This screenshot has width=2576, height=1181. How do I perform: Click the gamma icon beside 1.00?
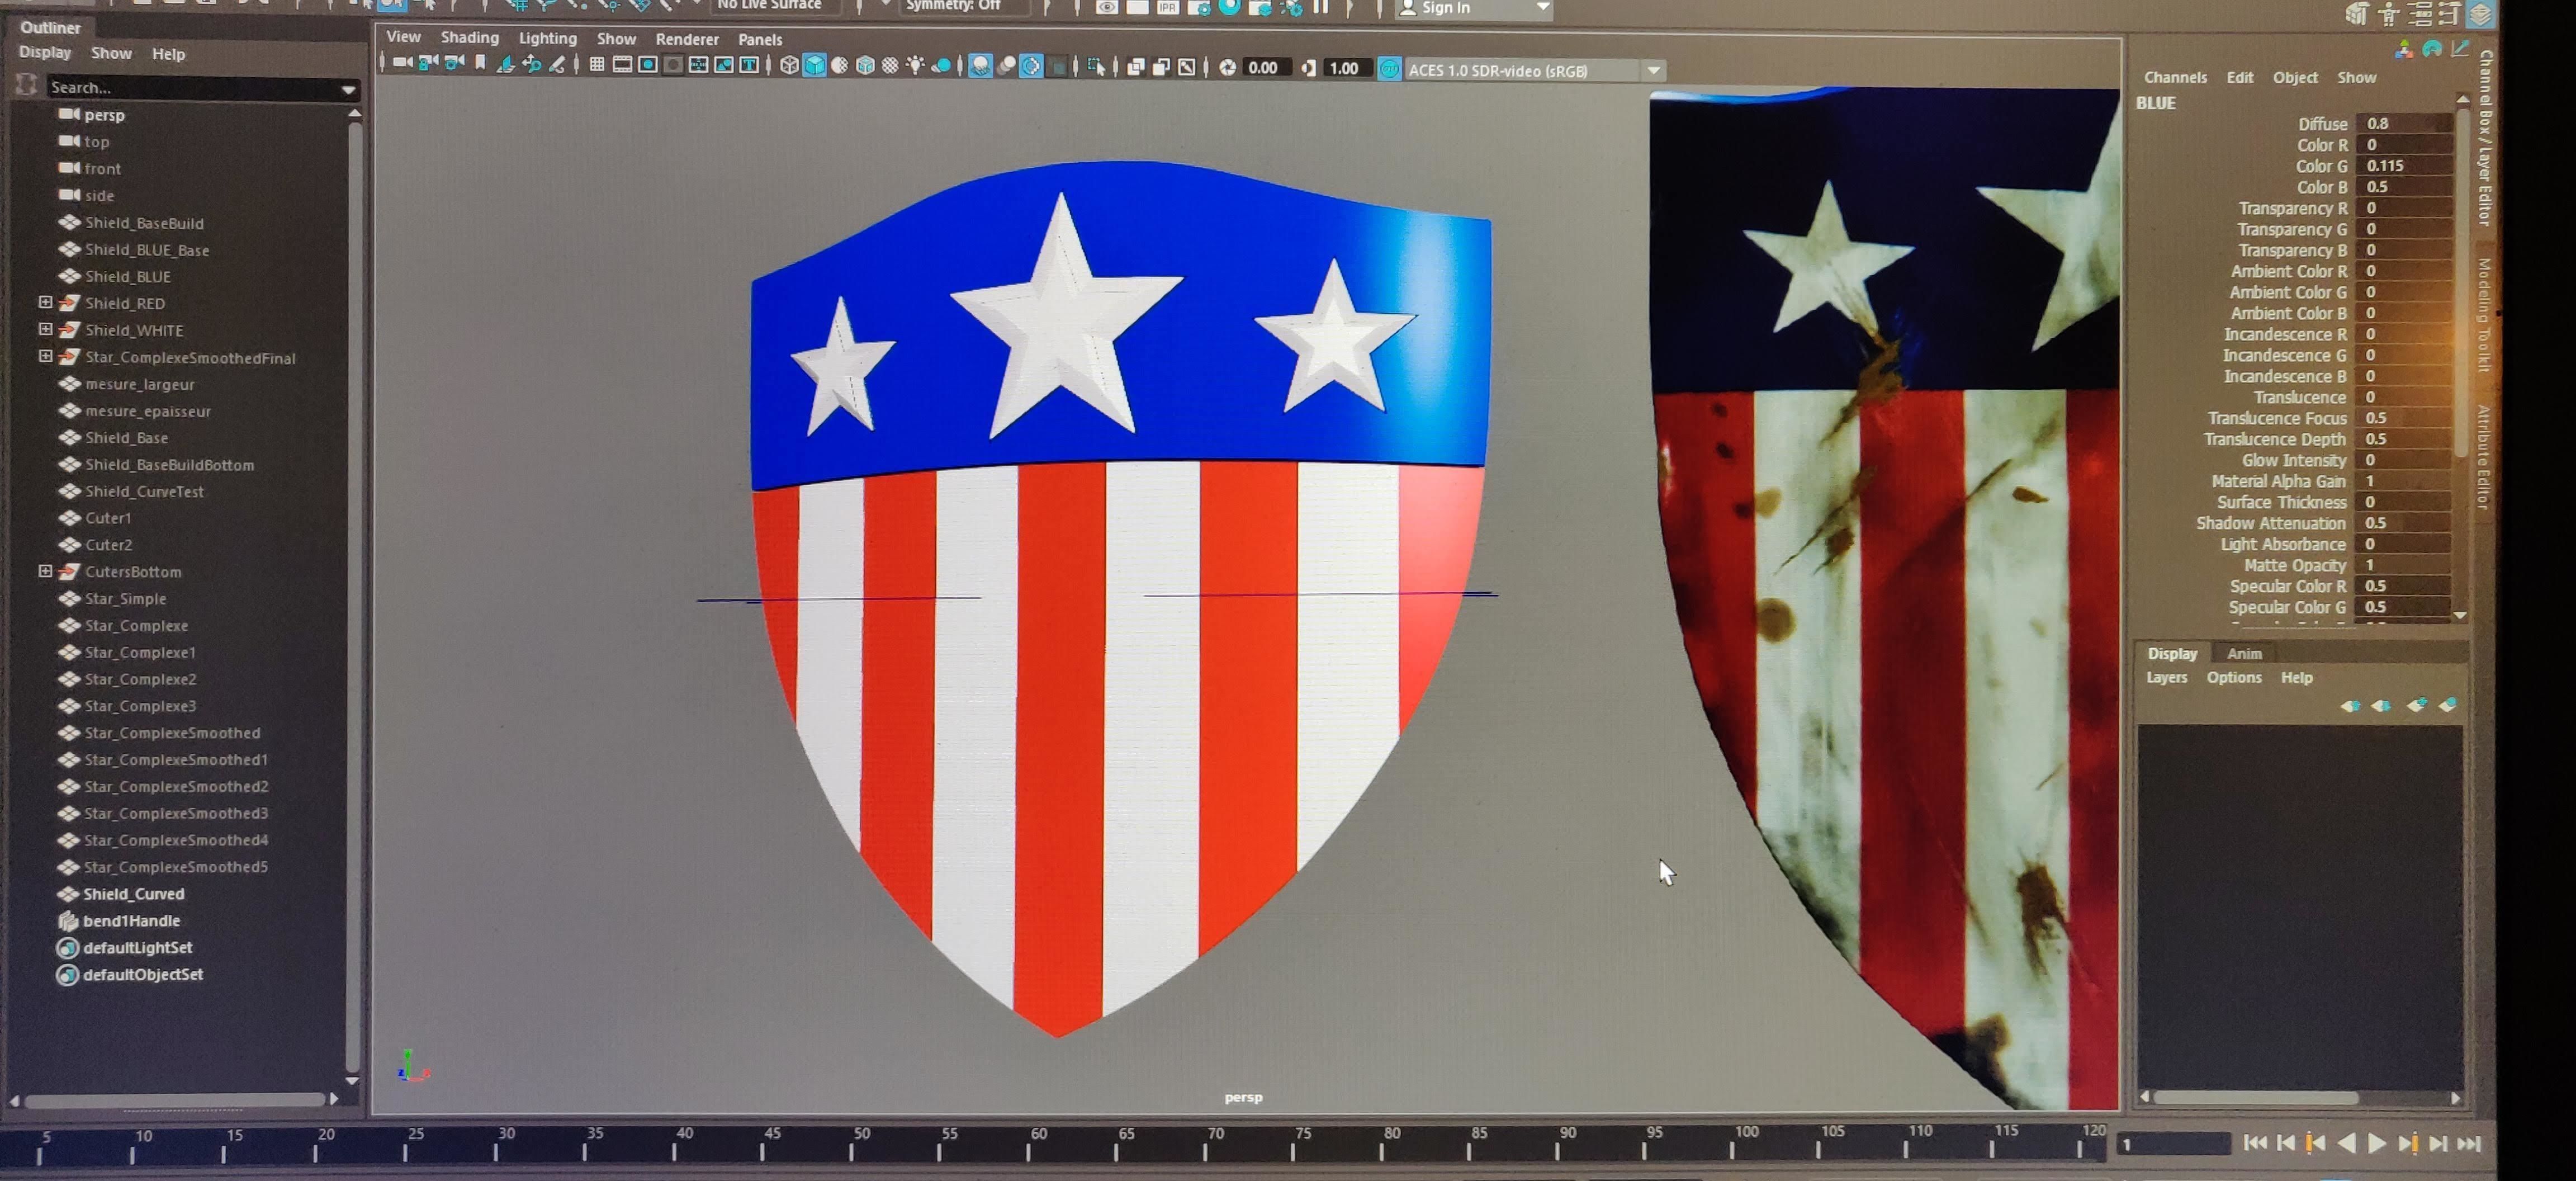click(x=1308, y=67)
